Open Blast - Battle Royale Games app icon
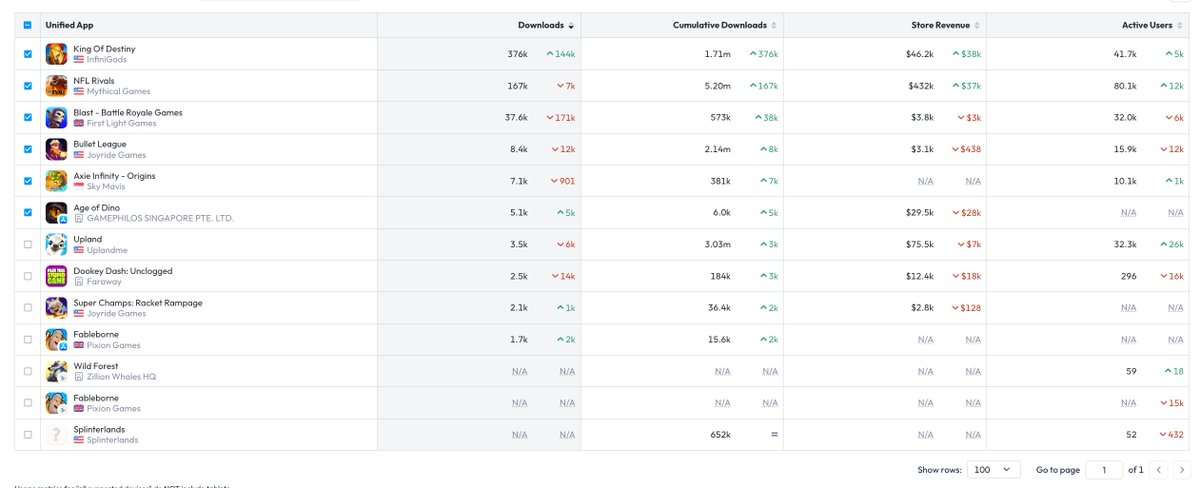This screenshot has height=488, width=1200. pyautogui.click(x=56, y=118)
